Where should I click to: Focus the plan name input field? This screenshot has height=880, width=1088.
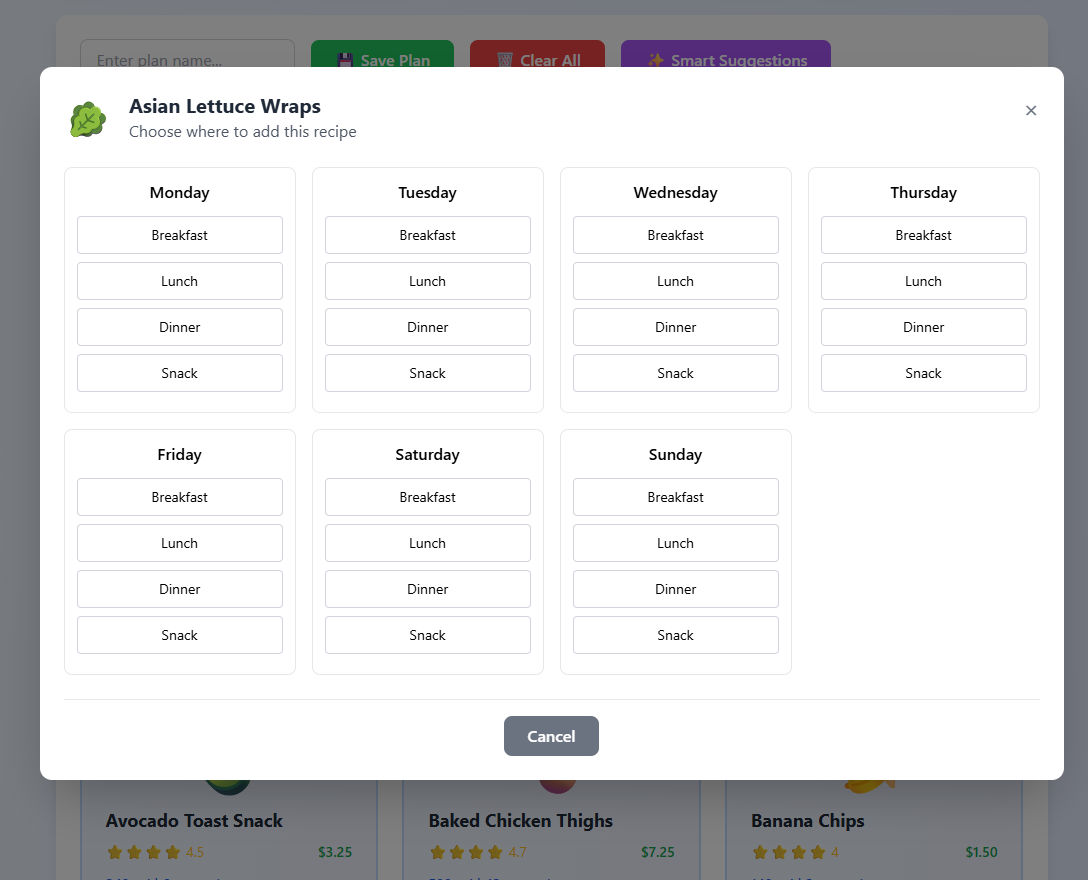tap(187, 55)
